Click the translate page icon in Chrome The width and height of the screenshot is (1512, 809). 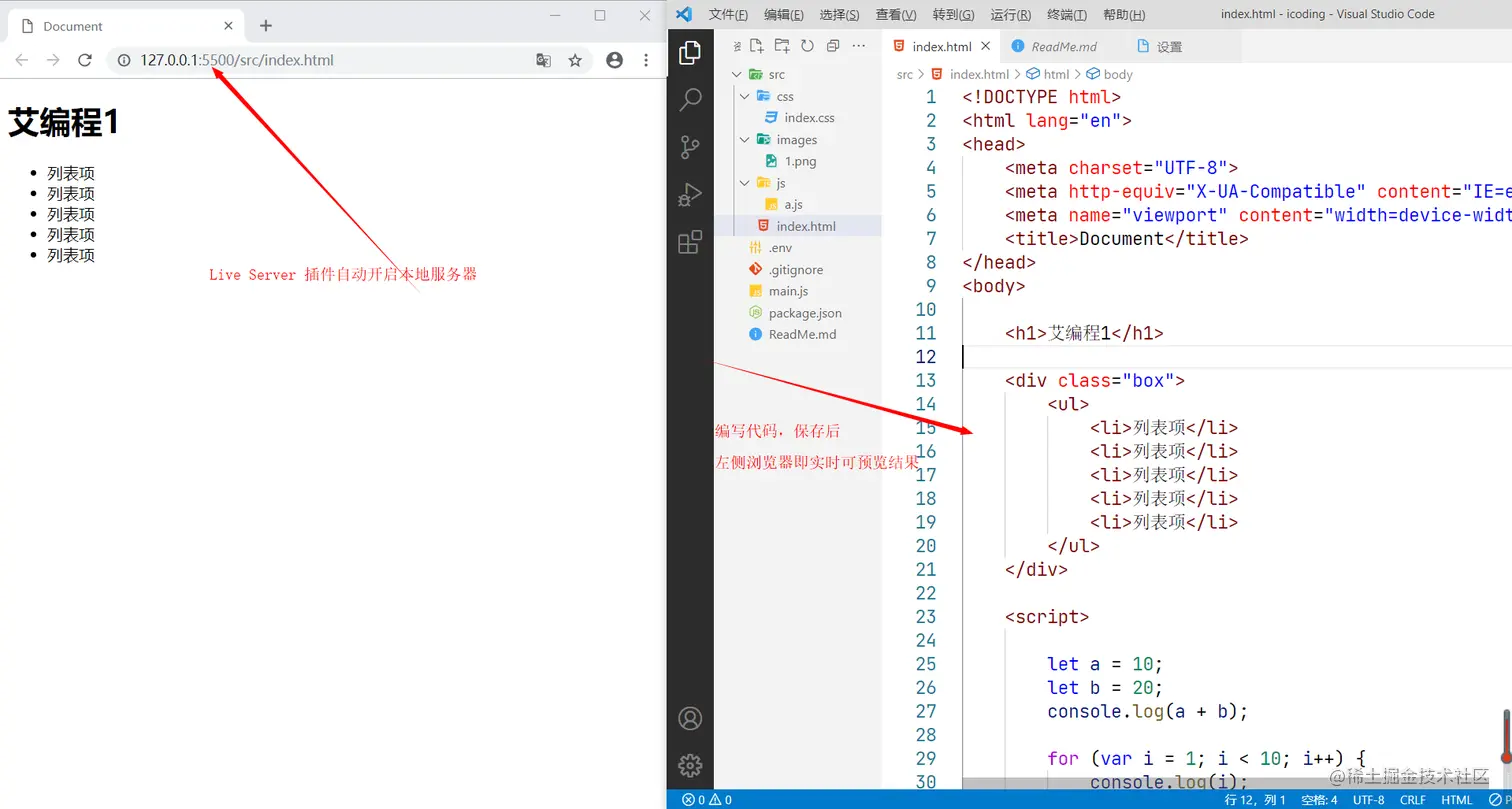tap(543, 60)
